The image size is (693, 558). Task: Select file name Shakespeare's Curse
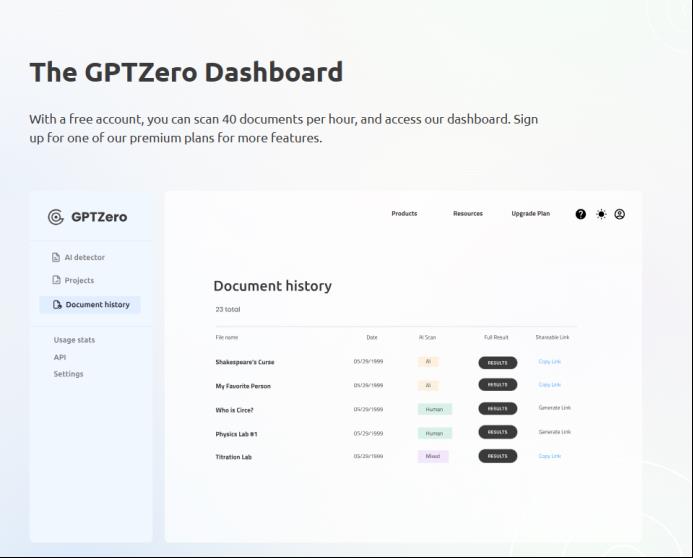pyautogui.click(x=245, y=362)
